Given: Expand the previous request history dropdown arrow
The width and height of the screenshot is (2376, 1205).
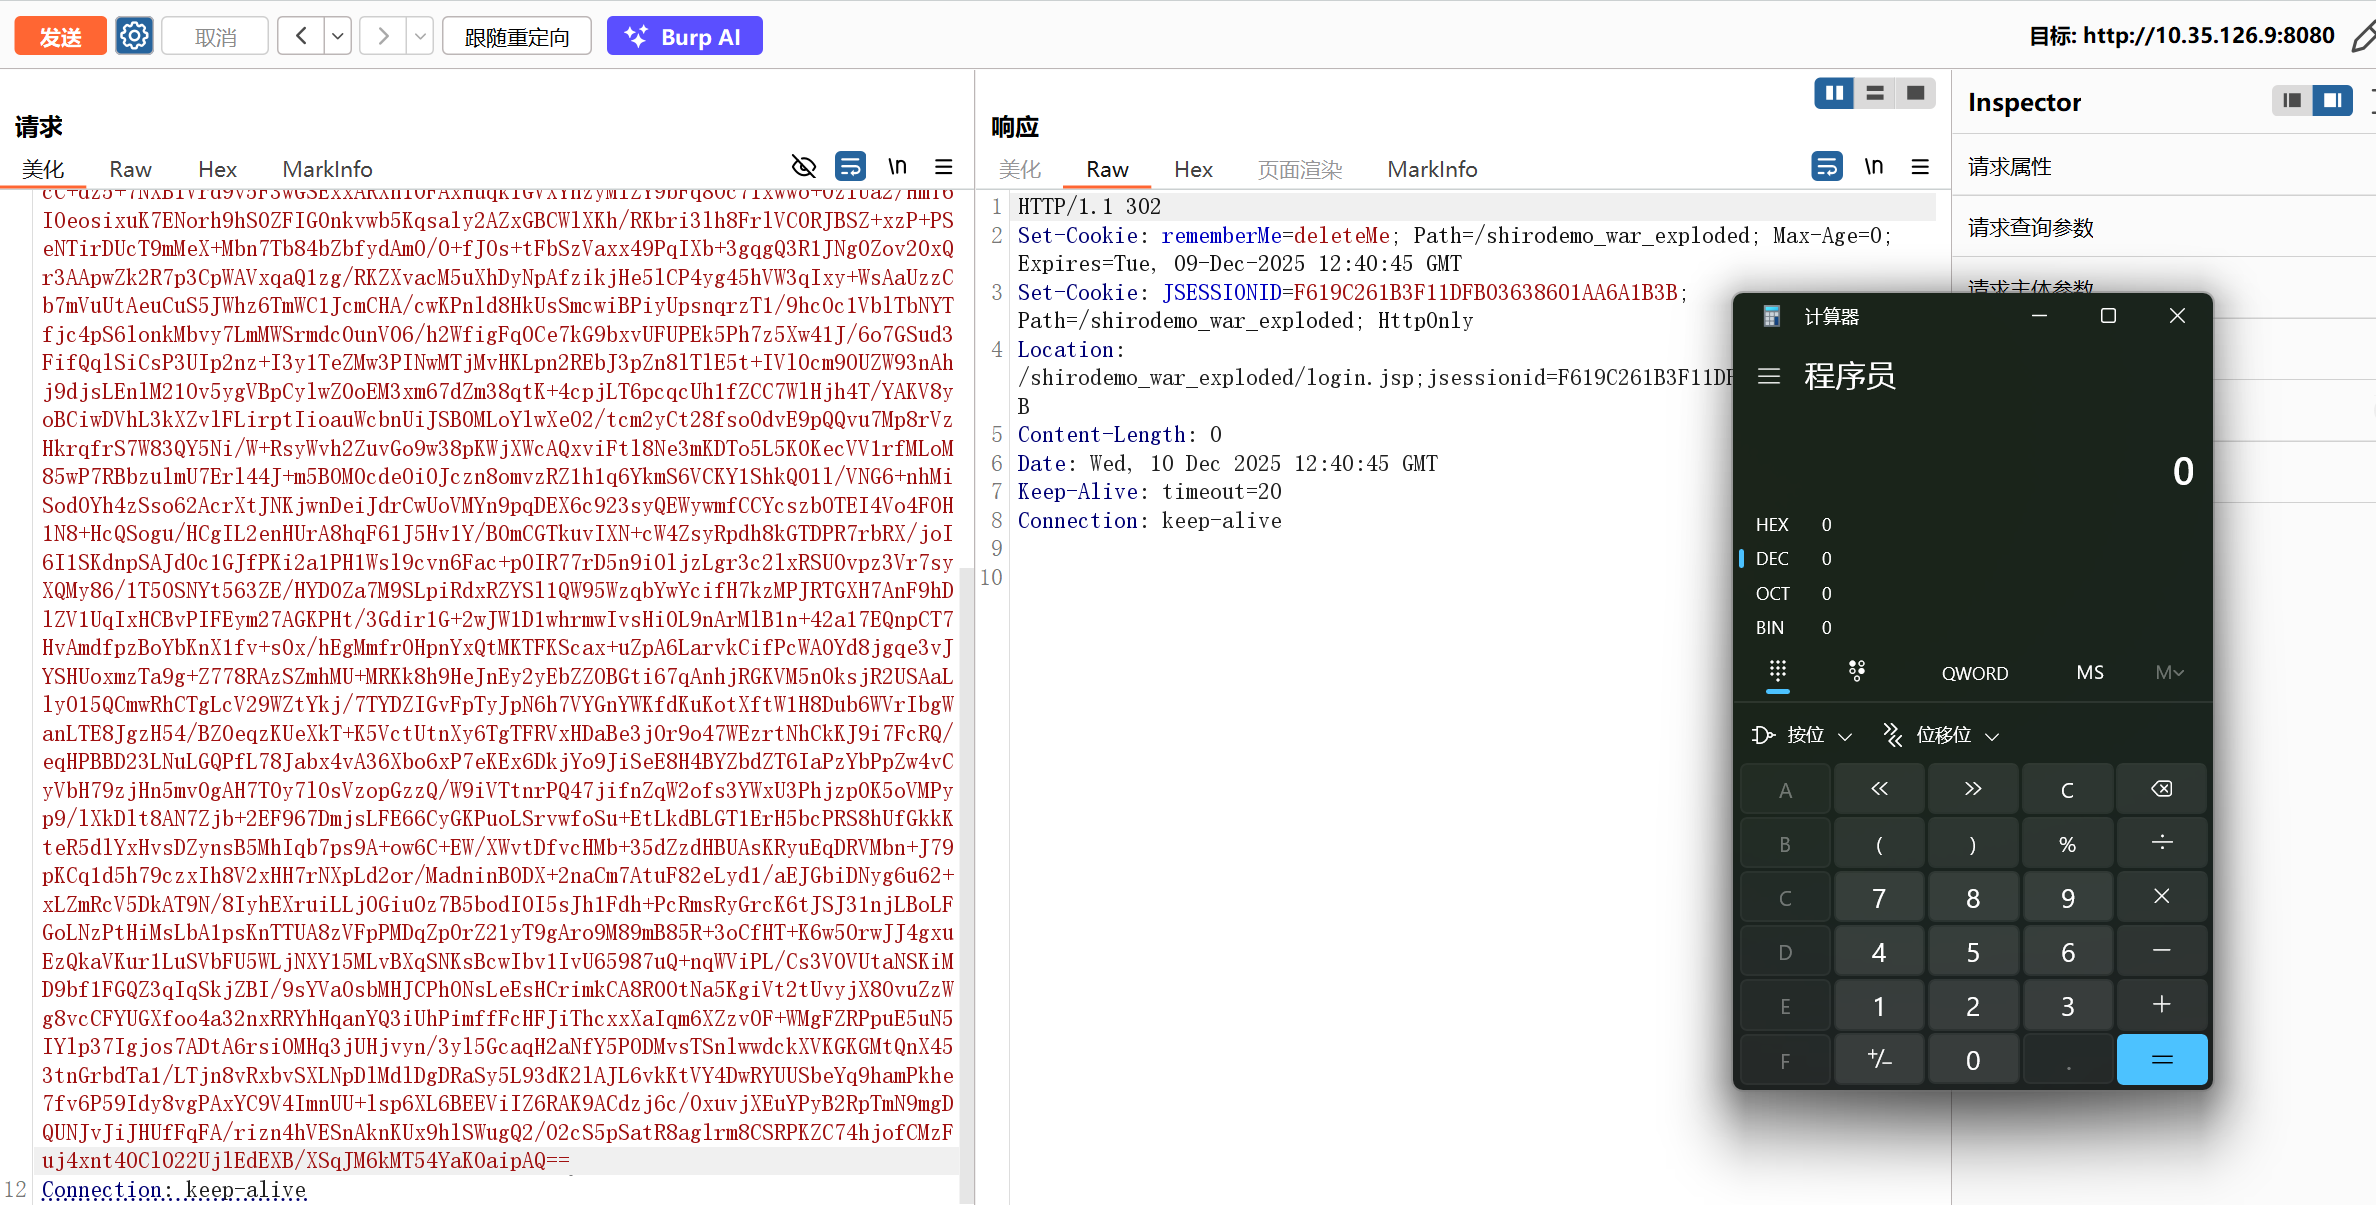Looking at the screenshot, I should tap(338, 37).
